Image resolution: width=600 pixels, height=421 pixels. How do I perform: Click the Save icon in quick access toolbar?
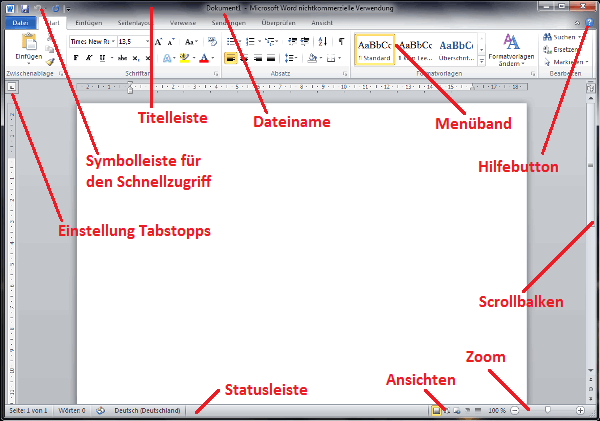25,8
